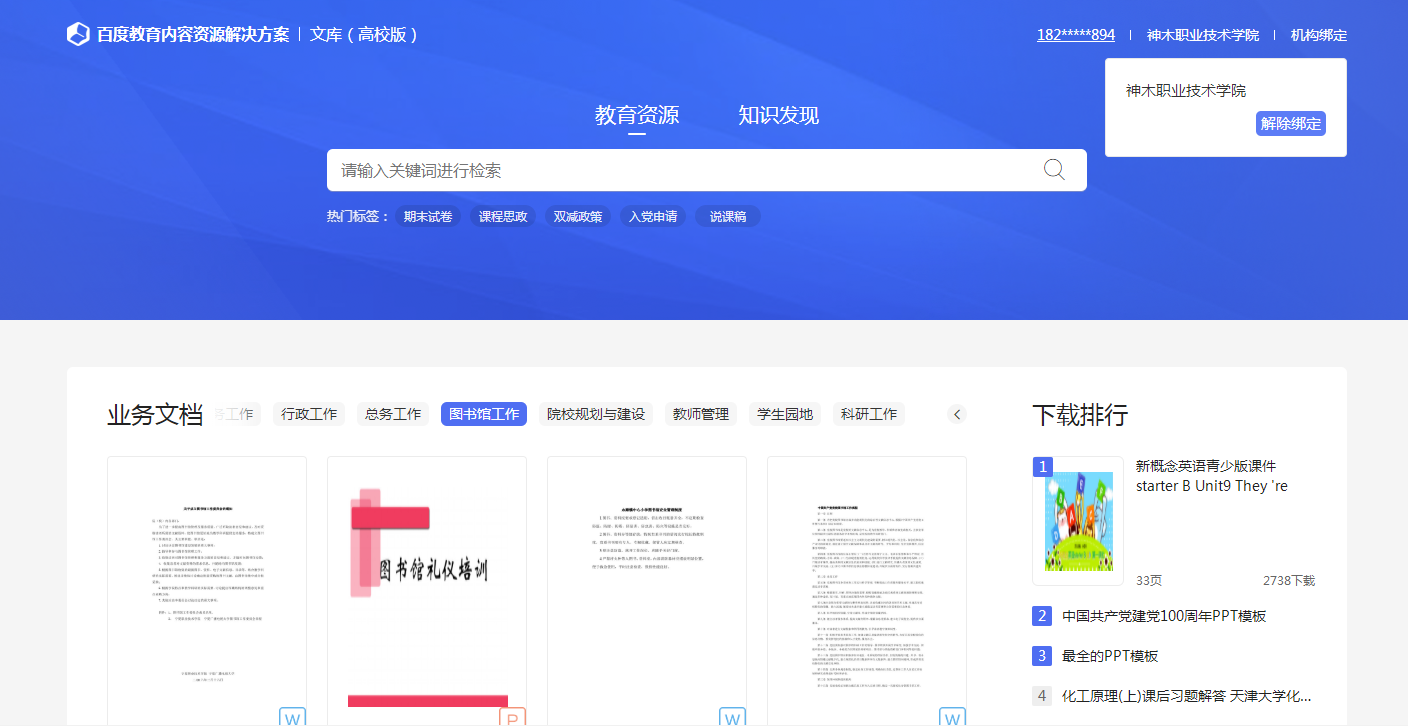Open the 神木职业技术学院 institution dropdown in header

pos(1202,35)
